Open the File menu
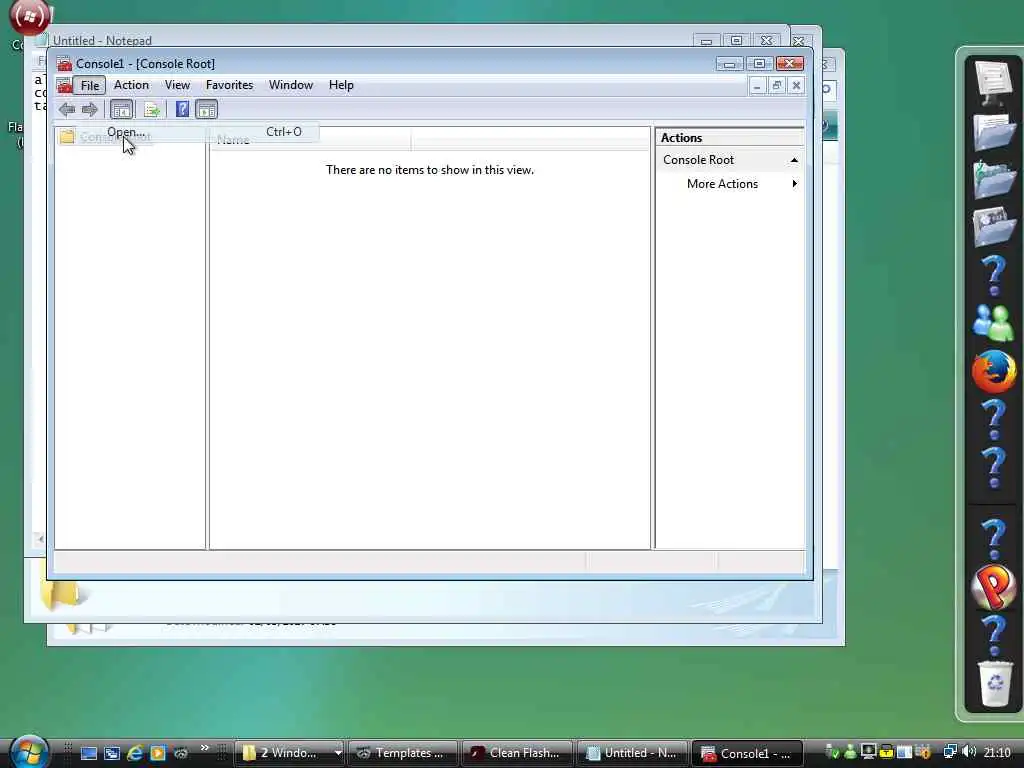The image size is (1024, 768). (90, 86)
